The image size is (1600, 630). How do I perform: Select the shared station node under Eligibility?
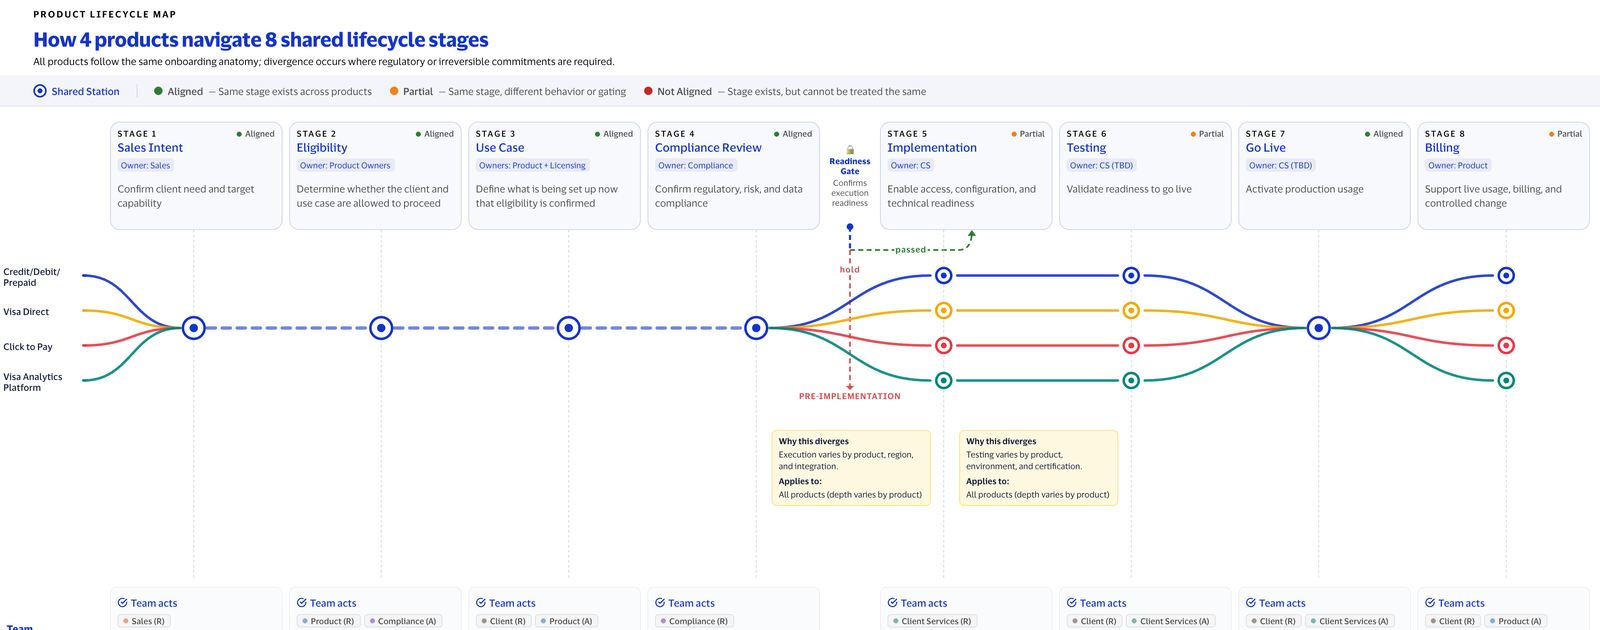[381, 328]
